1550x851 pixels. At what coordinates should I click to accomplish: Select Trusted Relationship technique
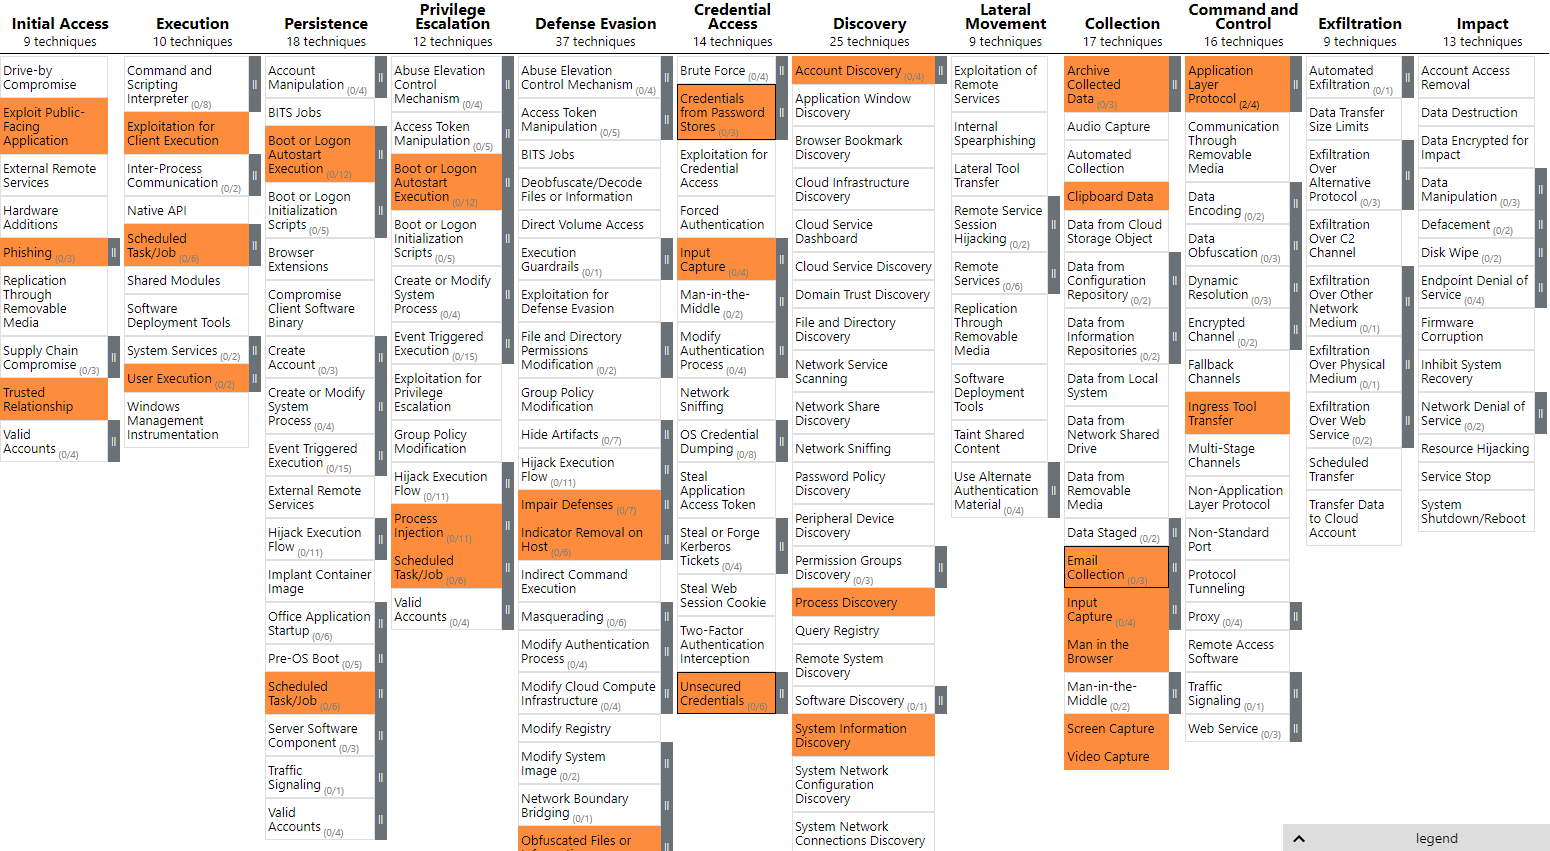tap(54, 399)
